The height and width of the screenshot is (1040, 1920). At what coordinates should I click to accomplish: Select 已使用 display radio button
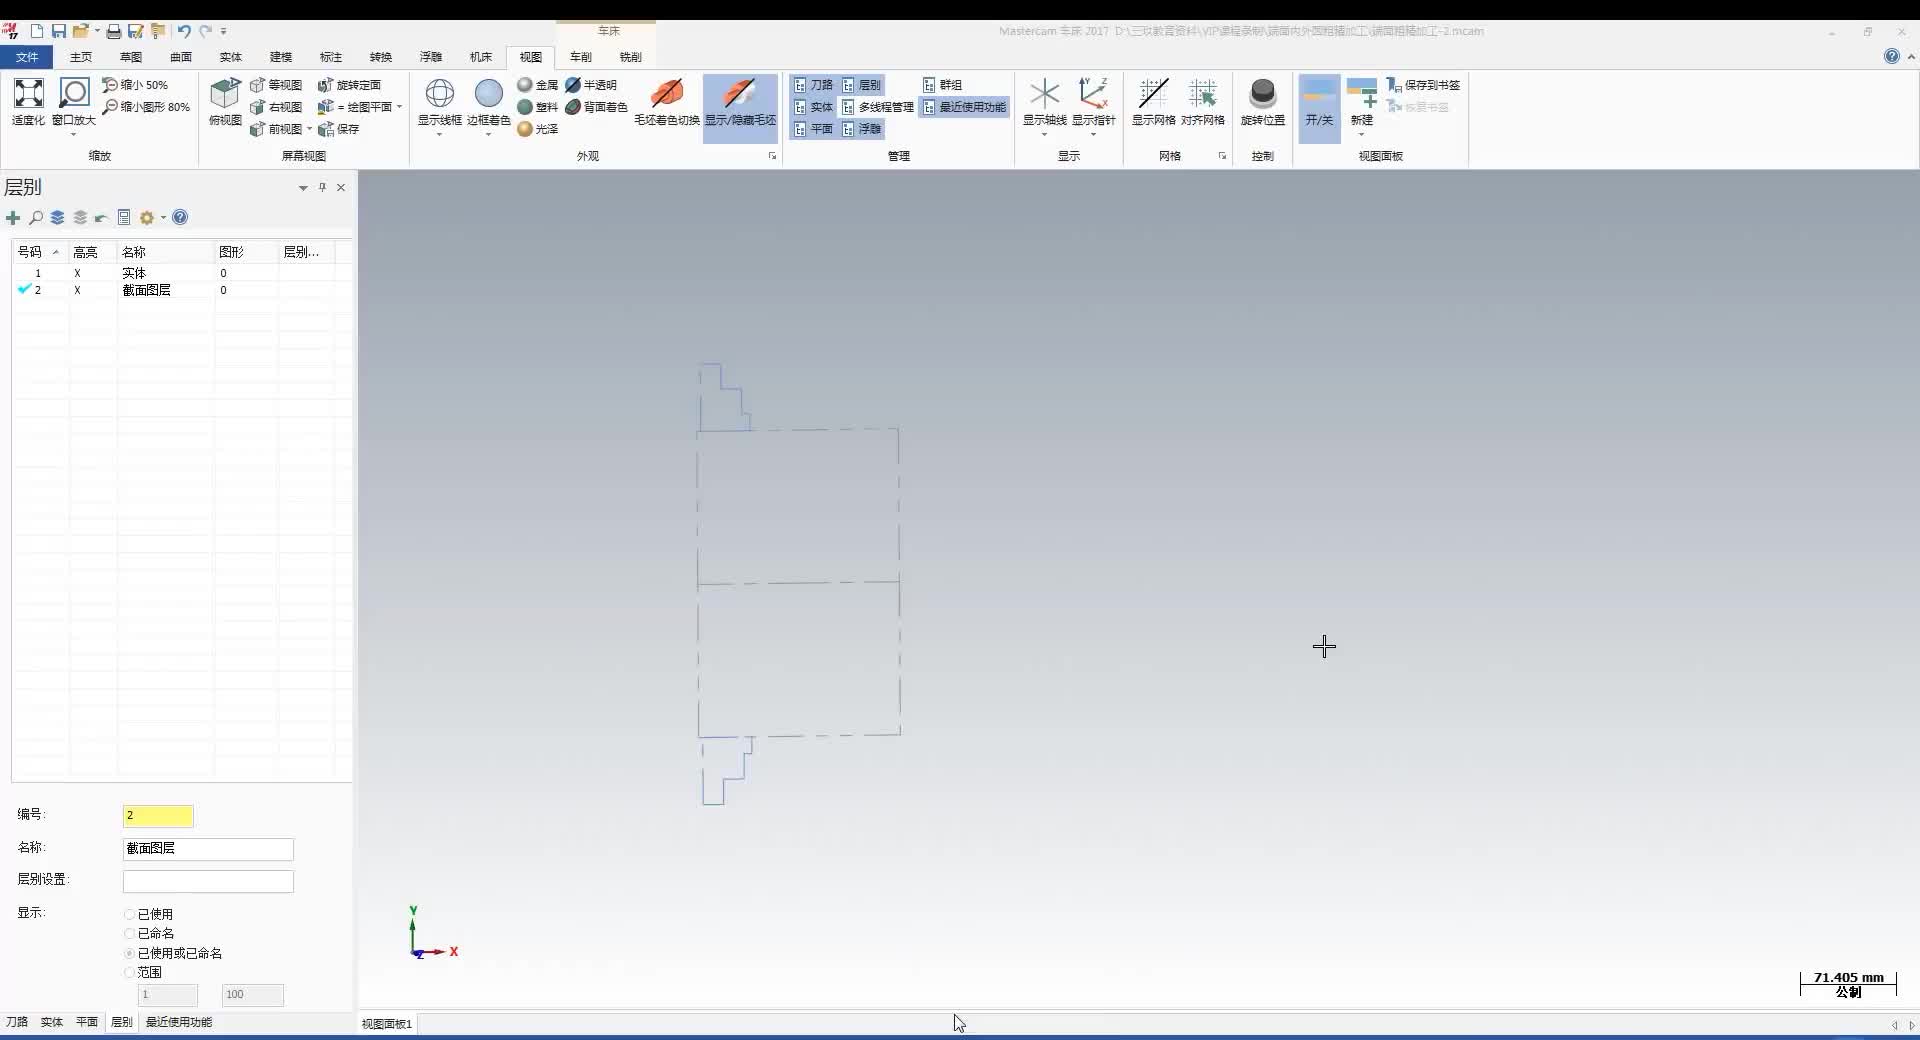[x=130, y=914]
